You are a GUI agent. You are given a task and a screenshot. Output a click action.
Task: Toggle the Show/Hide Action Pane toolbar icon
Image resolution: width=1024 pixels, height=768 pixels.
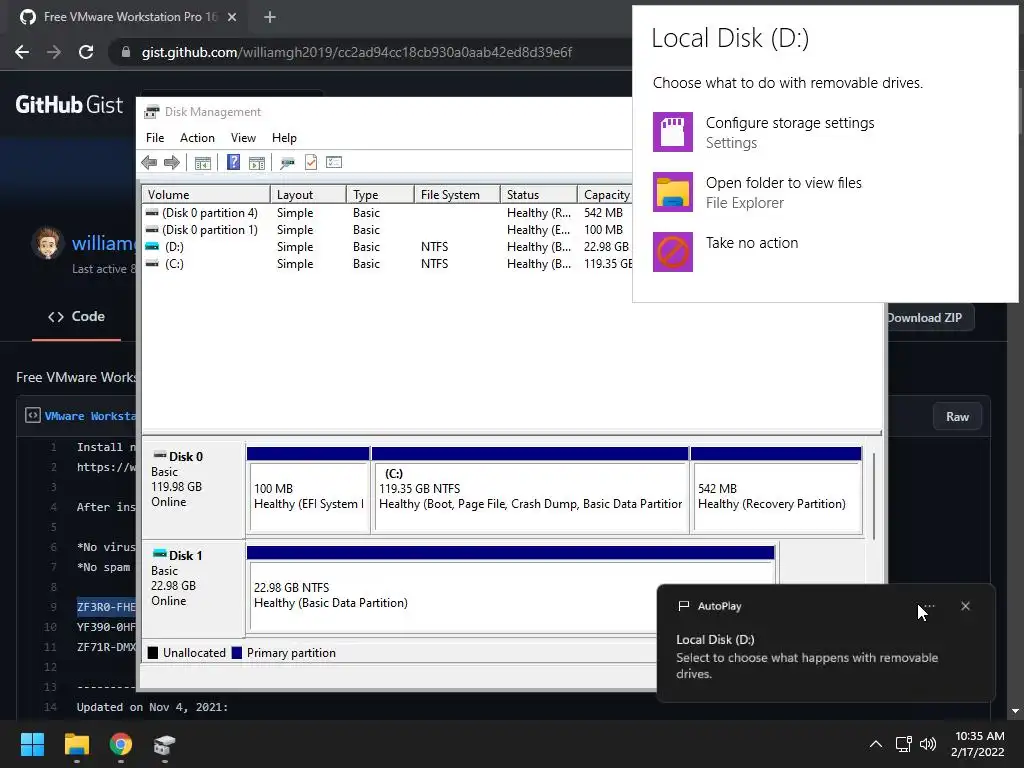coord(257,163)
